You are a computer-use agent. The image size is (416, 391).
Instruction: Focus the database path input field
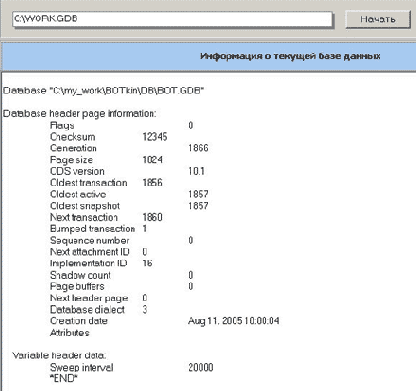point(172,20)
